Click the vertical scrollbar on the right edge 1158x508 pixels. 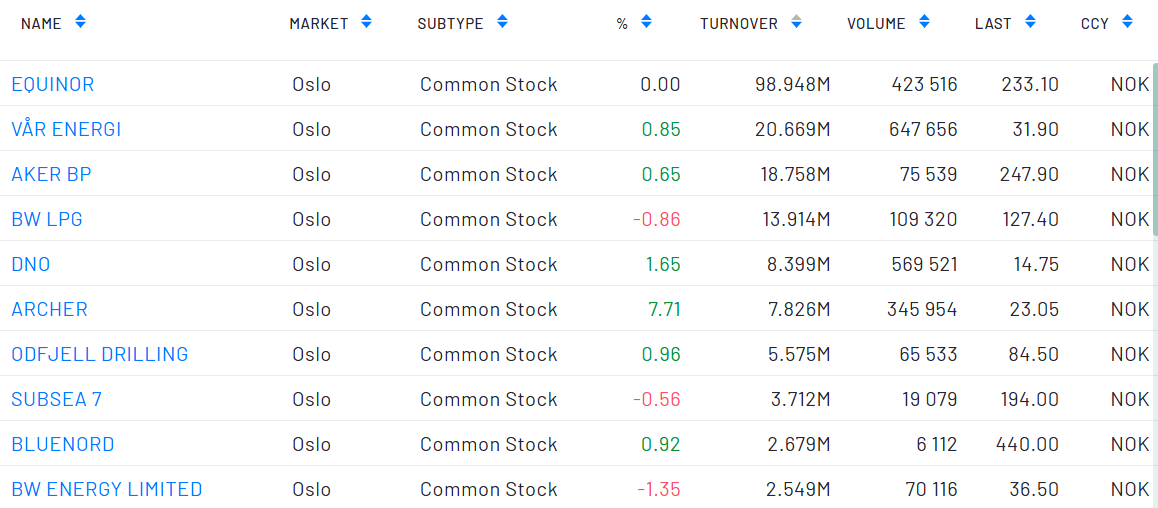1155,150
